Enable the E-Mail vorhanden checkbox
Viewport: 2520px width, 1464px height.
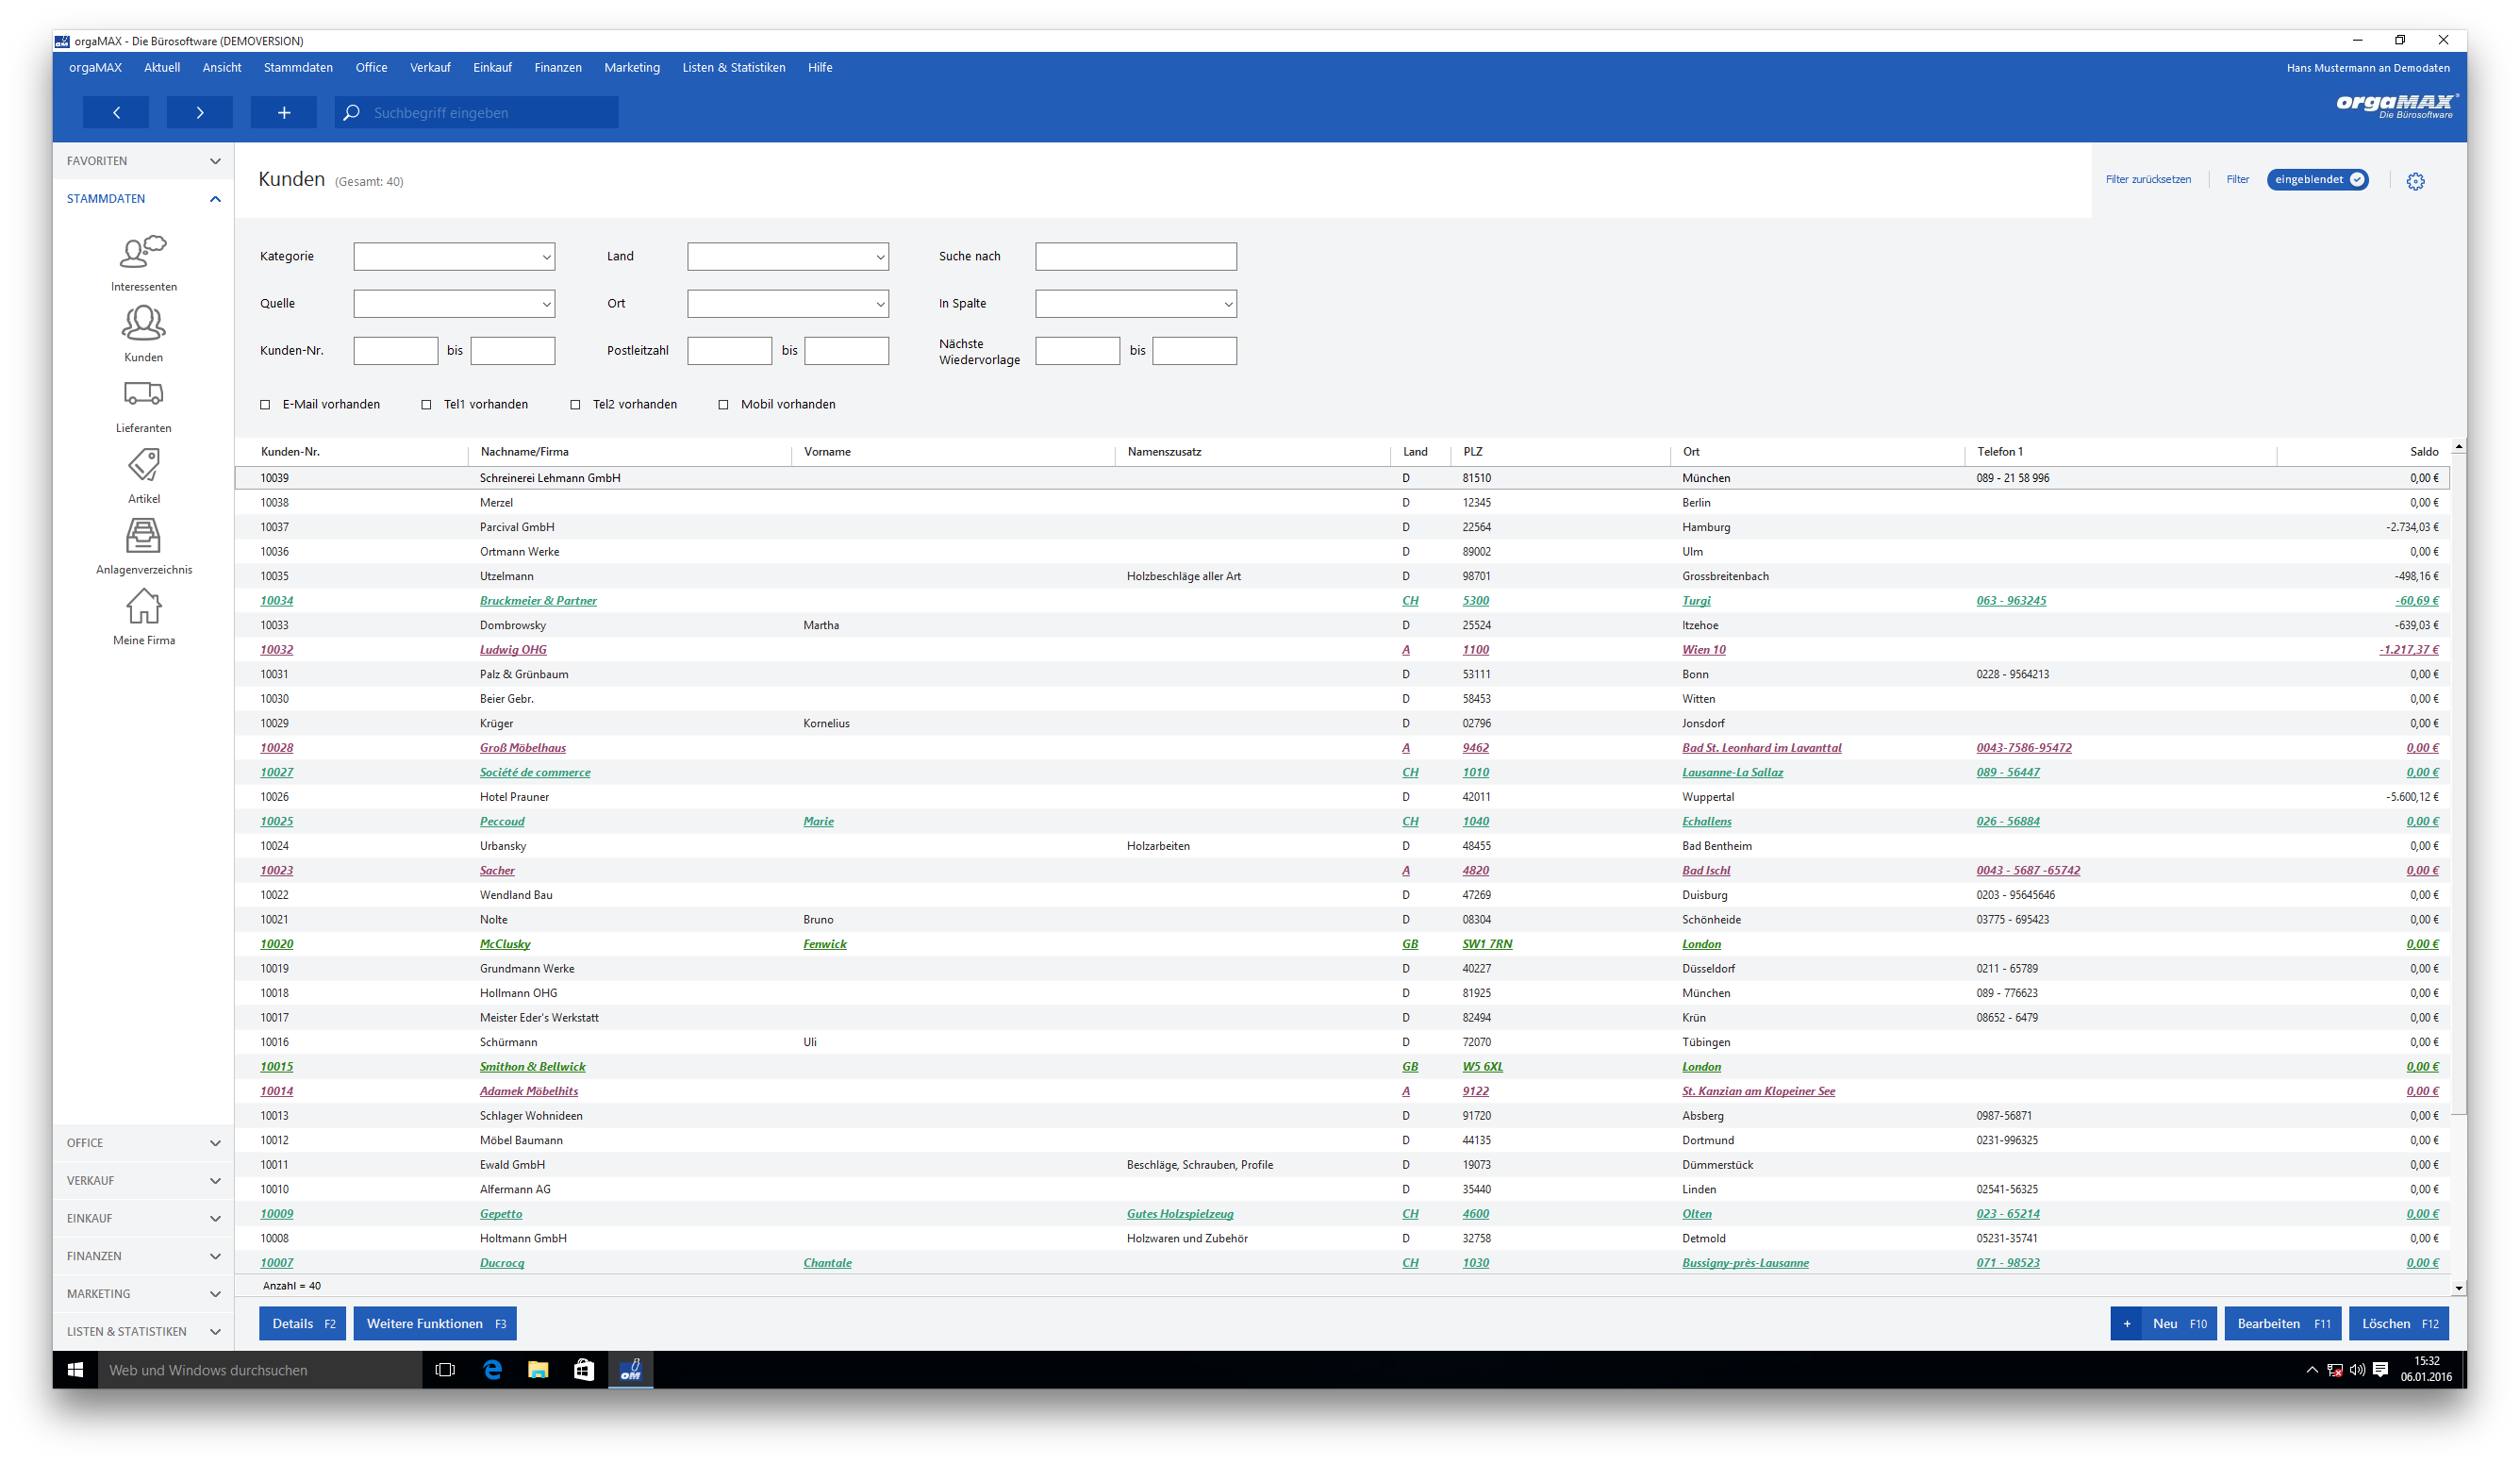coord(265,405)
